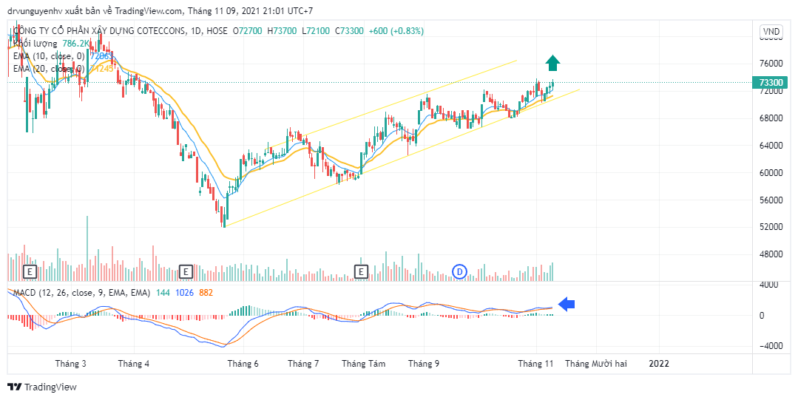Image resolution: width=798 pixels, height=400 pixels.
Task: Click the Tháng 4 time axis label
Action: (134, 364)
